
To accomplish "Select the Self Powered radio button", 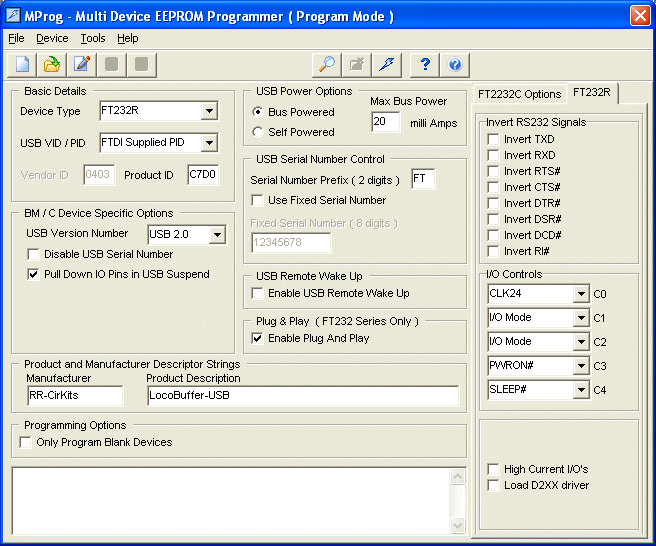I will pos(258,132).
